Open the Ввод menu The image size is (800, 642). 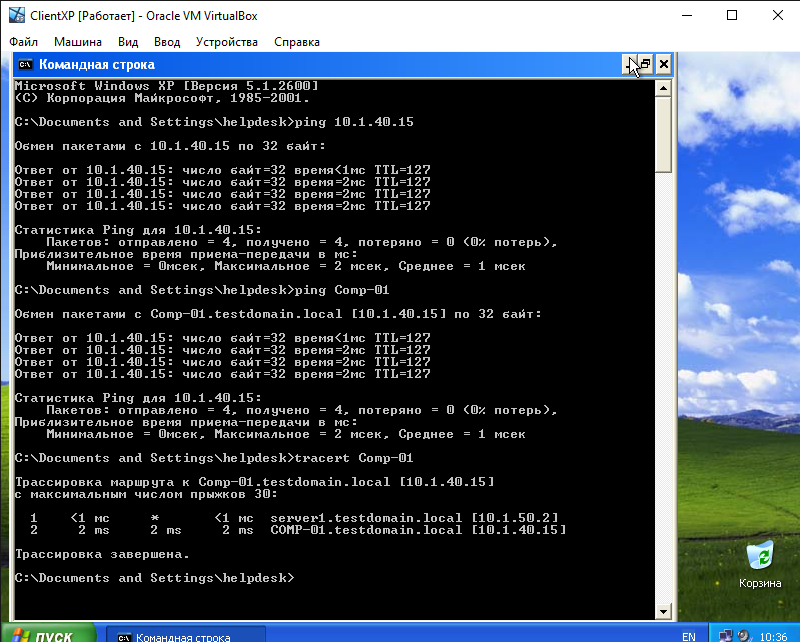click(x=167, y=42)
